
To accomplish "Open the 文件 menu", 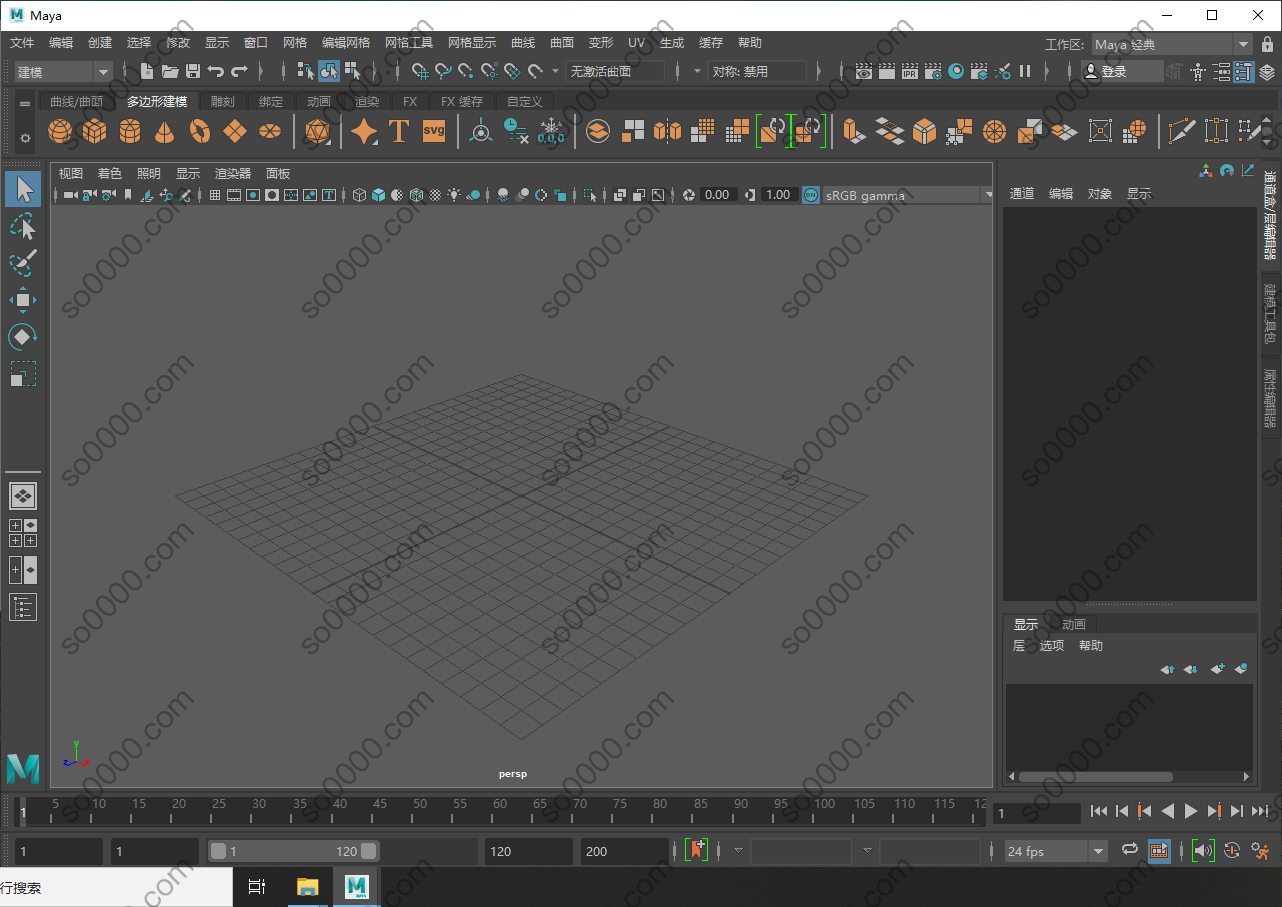I will pyautogui.click(x=22, y=43).
